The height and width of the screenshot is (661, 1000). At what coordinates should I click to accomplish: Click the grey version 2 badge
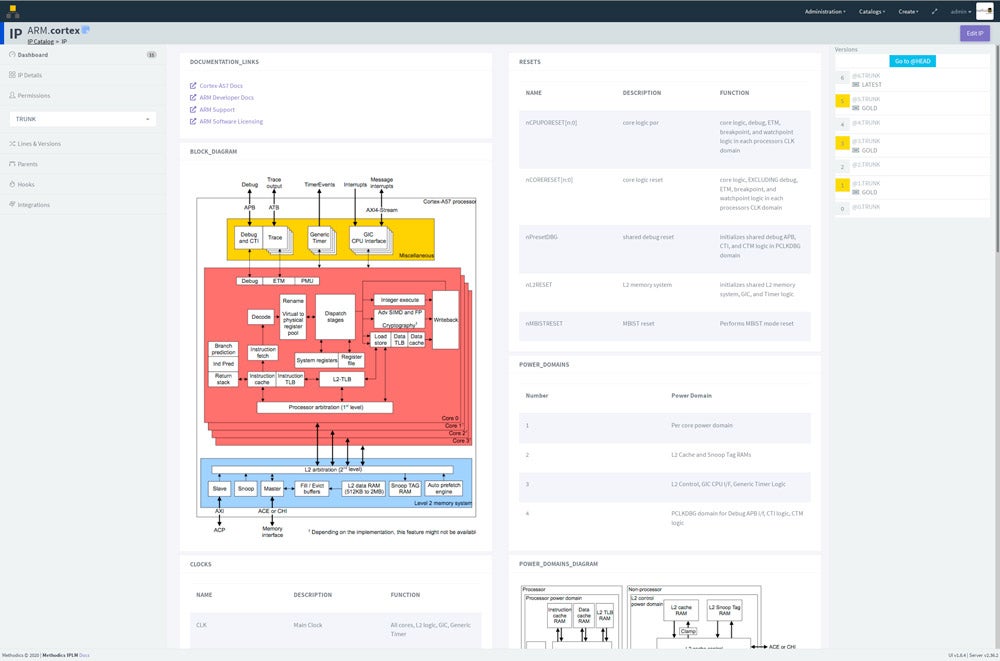tap(842, 167)
